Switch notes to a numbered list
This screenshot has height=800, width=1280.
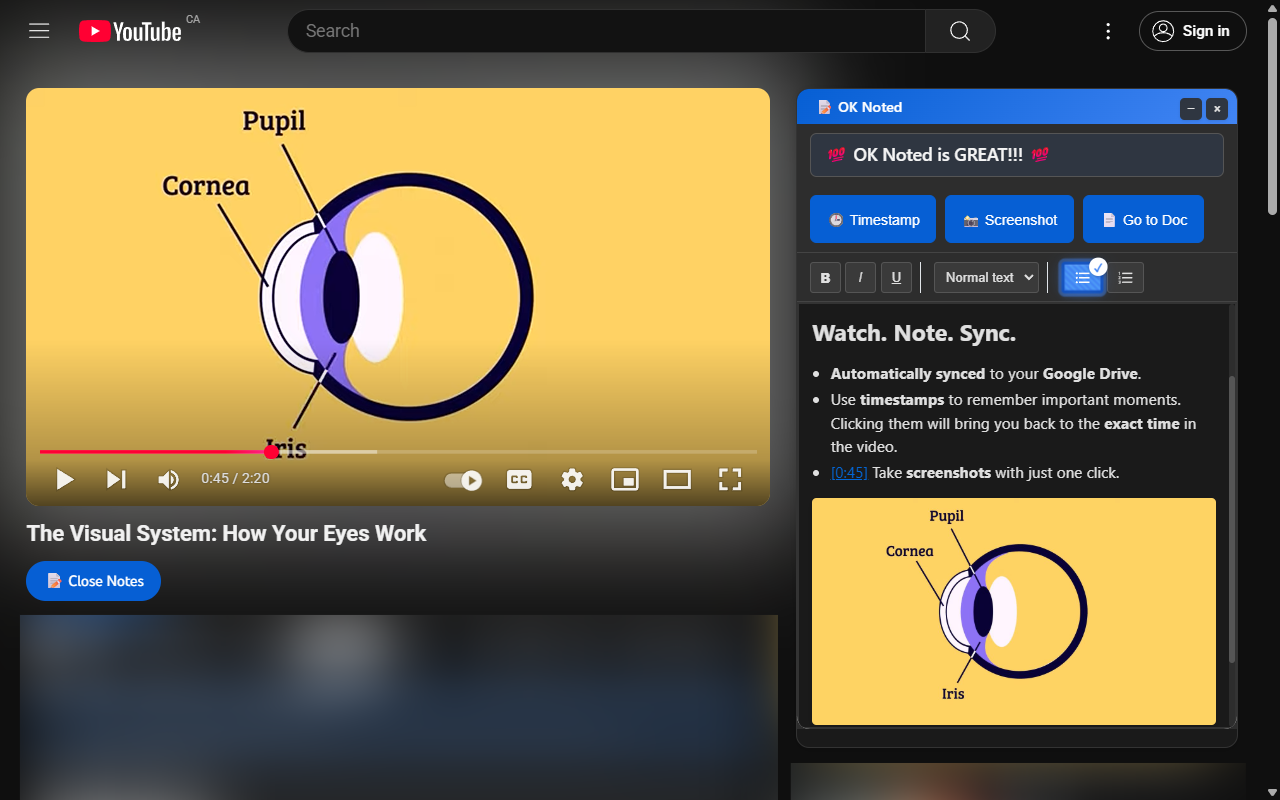(x=1125, y=277)
